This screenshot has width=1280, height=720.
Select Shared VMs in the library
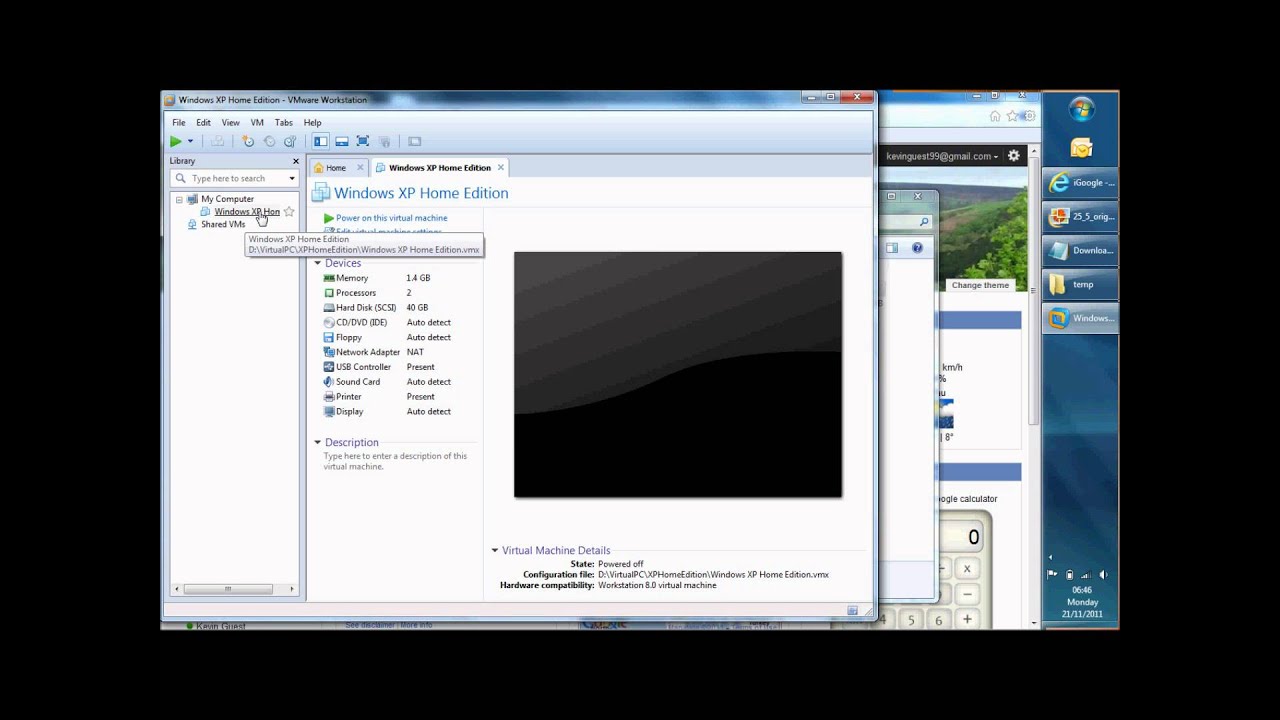click(x=222, y=224)
